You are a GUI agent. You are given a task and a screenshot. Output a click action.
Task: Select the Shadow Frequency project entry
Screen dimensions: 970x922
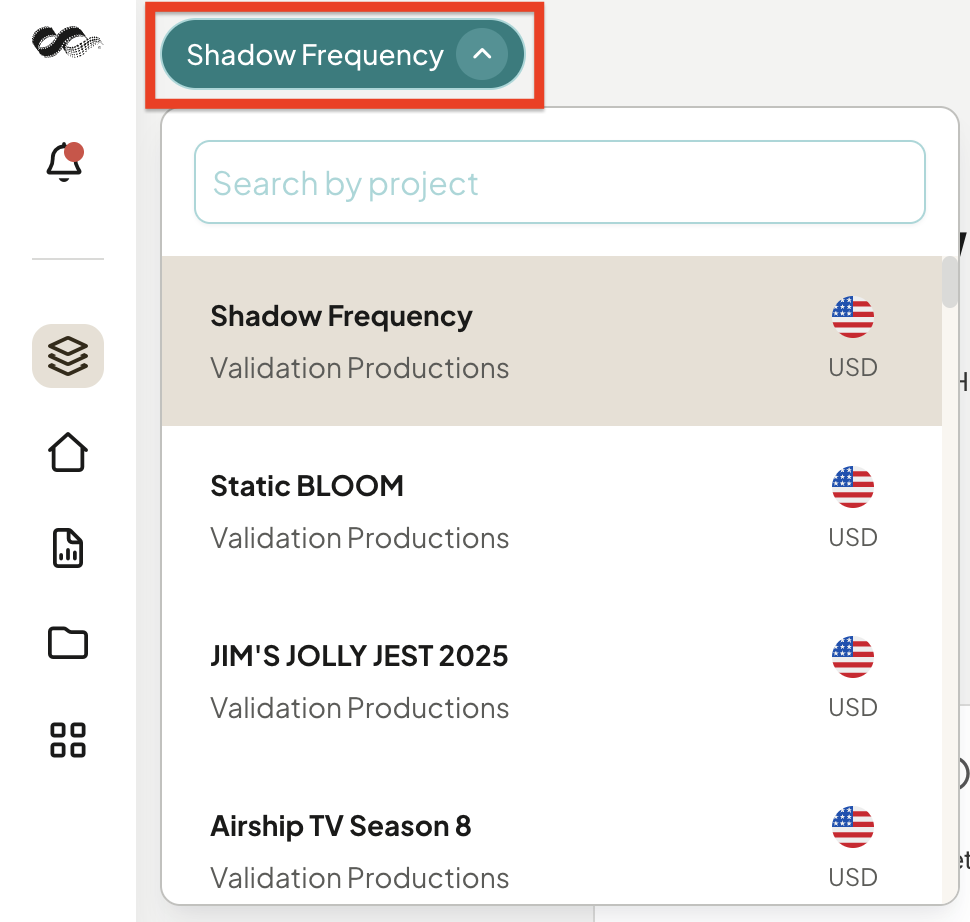[x=551, y=341]
